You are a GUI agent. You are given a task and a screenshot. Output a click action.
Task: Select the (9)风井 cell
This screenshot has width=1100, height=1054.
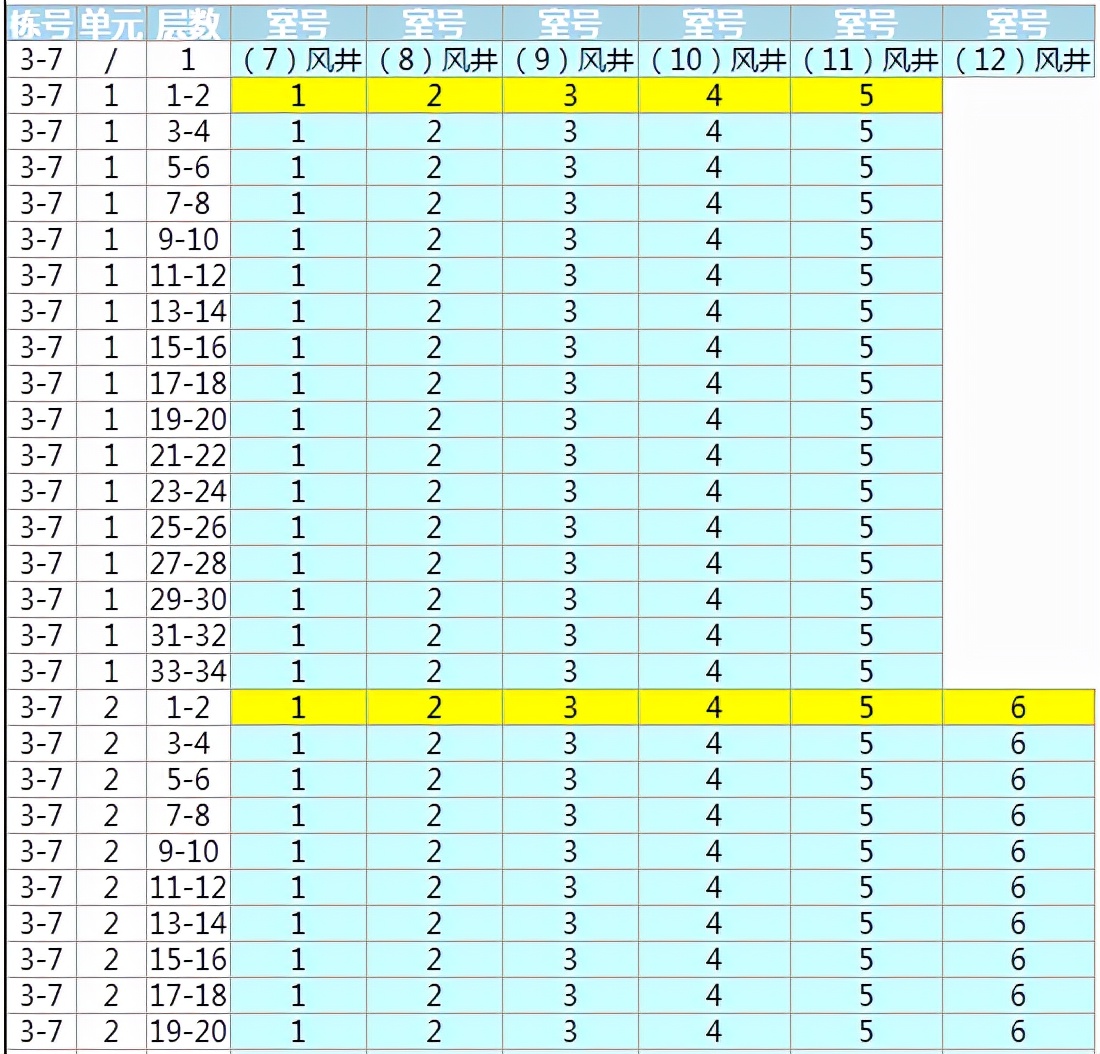pos(570,60)
